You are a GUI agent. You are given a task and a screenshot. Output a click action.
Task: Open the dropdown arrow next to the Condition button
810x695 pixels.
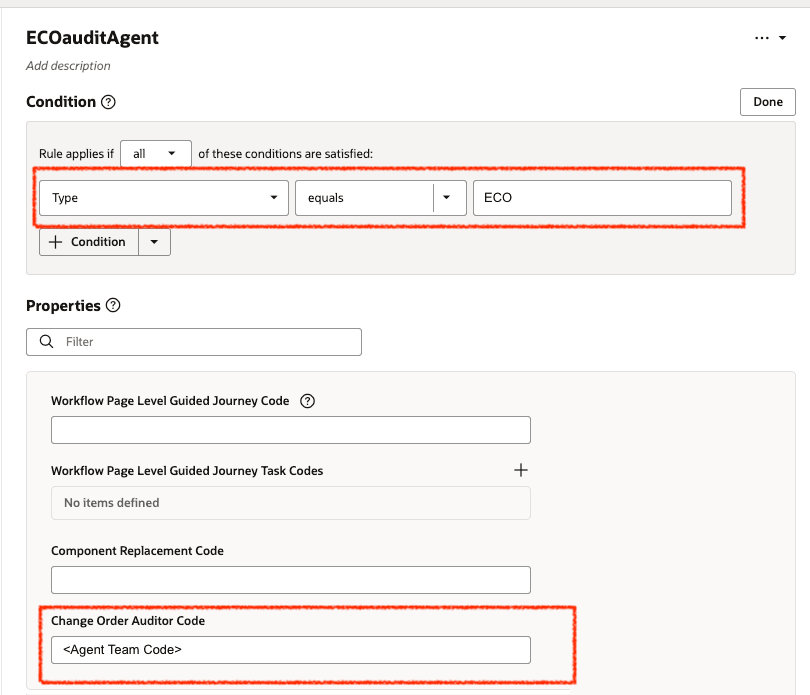(156, 241)
